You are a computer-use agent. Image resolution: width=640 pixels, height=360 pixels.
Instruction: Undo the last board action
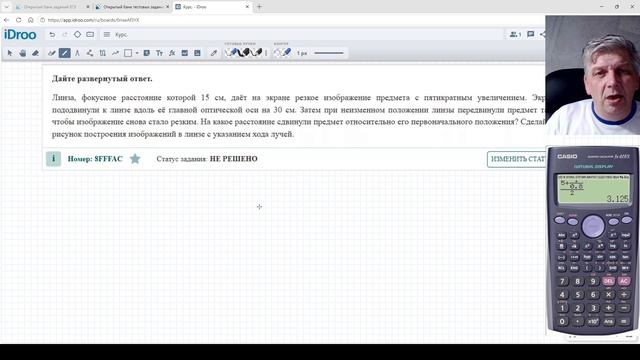(x=52, y=35)
